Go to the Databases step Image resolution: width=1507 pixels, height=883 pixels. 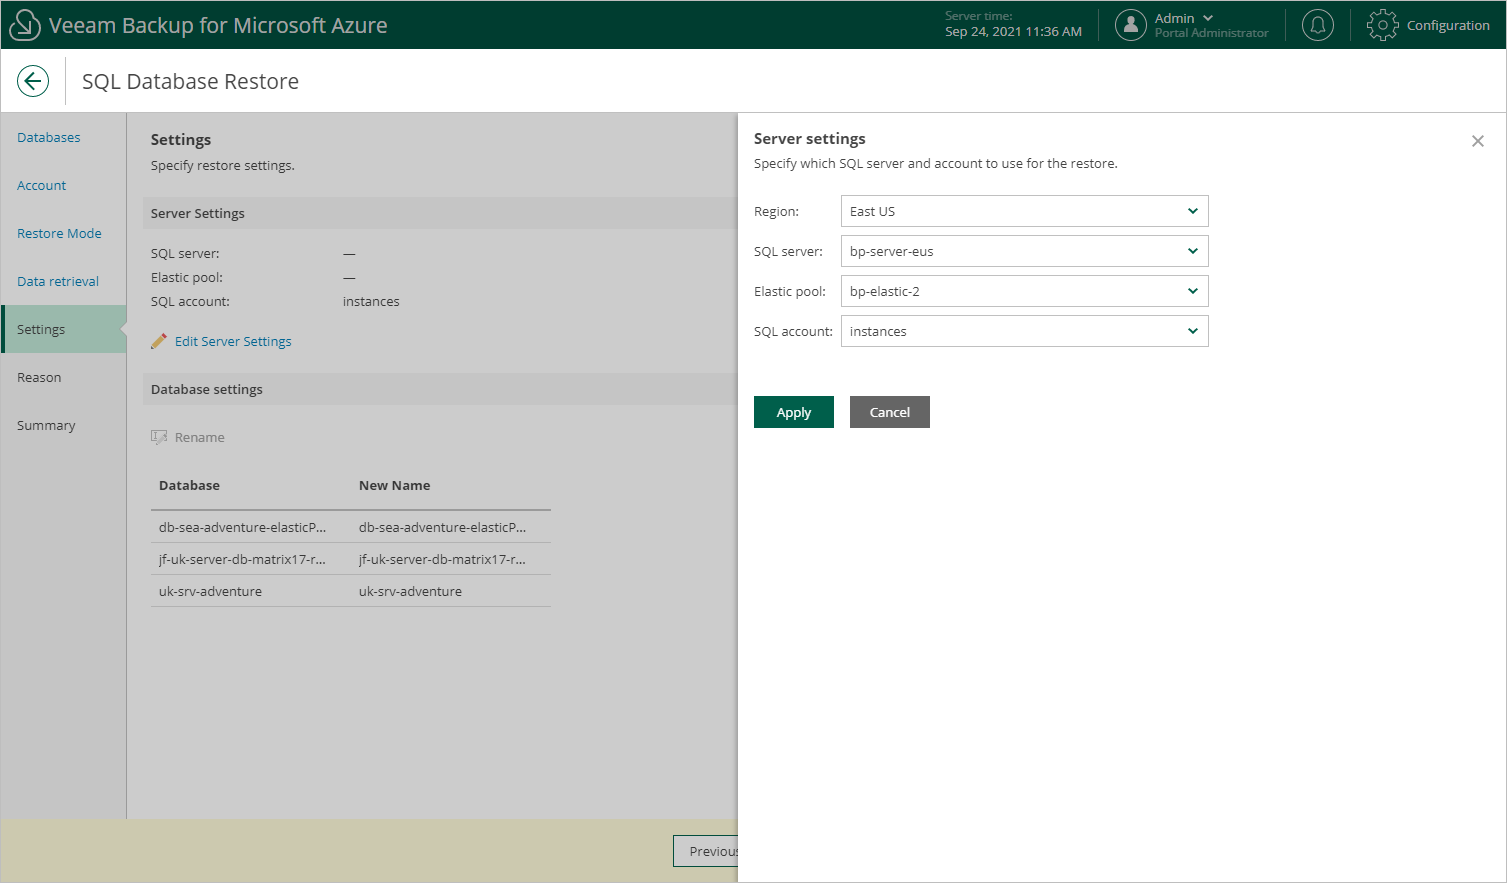49,137
